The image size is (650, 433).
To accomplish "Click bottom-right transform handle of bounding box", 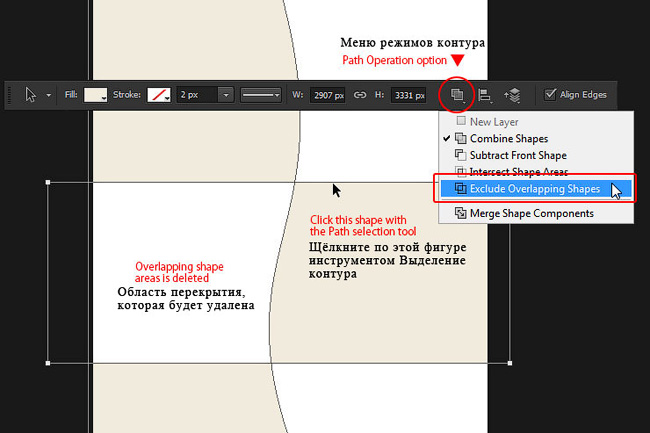I will click(x=510, y=363).
